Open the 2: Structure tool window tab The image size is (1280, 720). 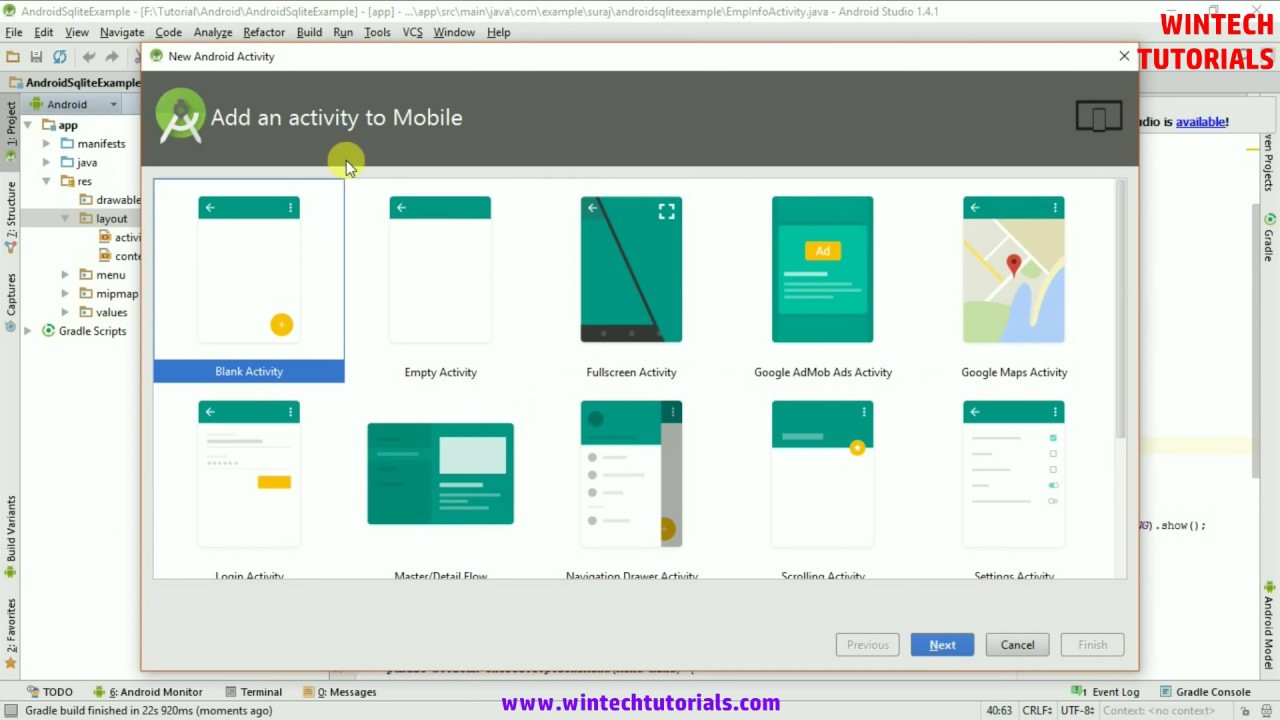pyautogui.click(x=11, y=216)
